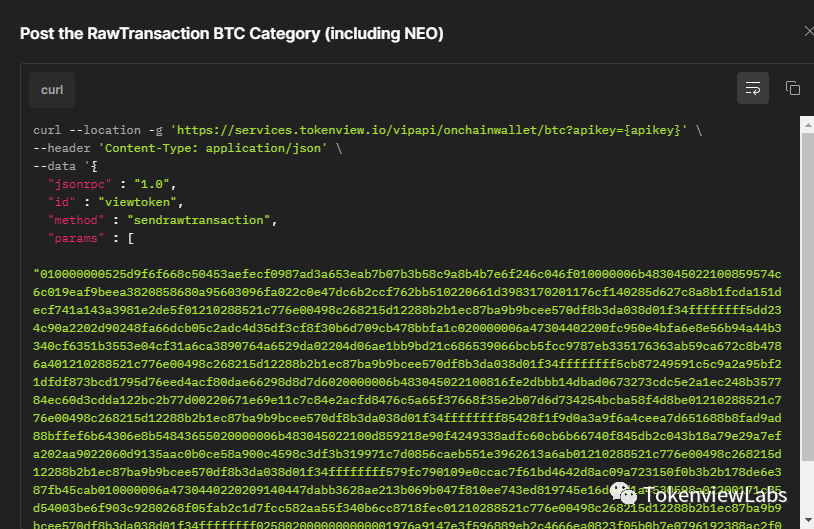Click the scrollbar down arrow
Image resolution: width=814 pixels, height=529 pixels.
[x=806, y=521]
